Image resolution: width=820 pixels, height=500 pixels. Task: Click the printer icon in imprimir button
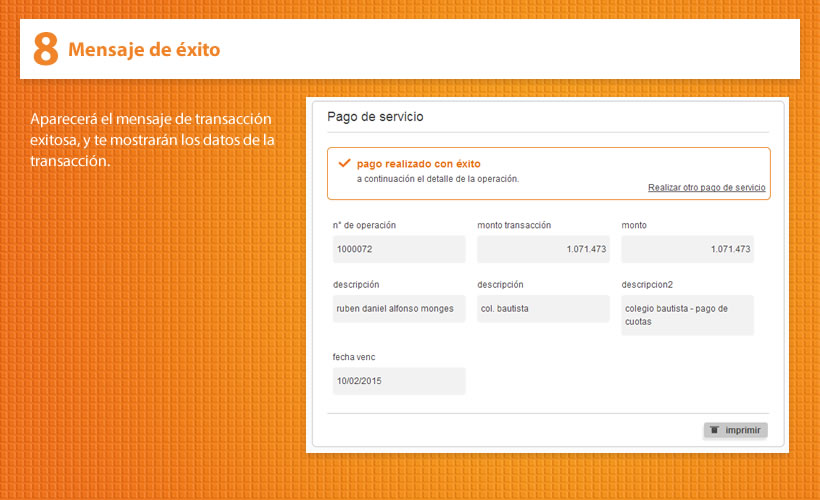714,430
